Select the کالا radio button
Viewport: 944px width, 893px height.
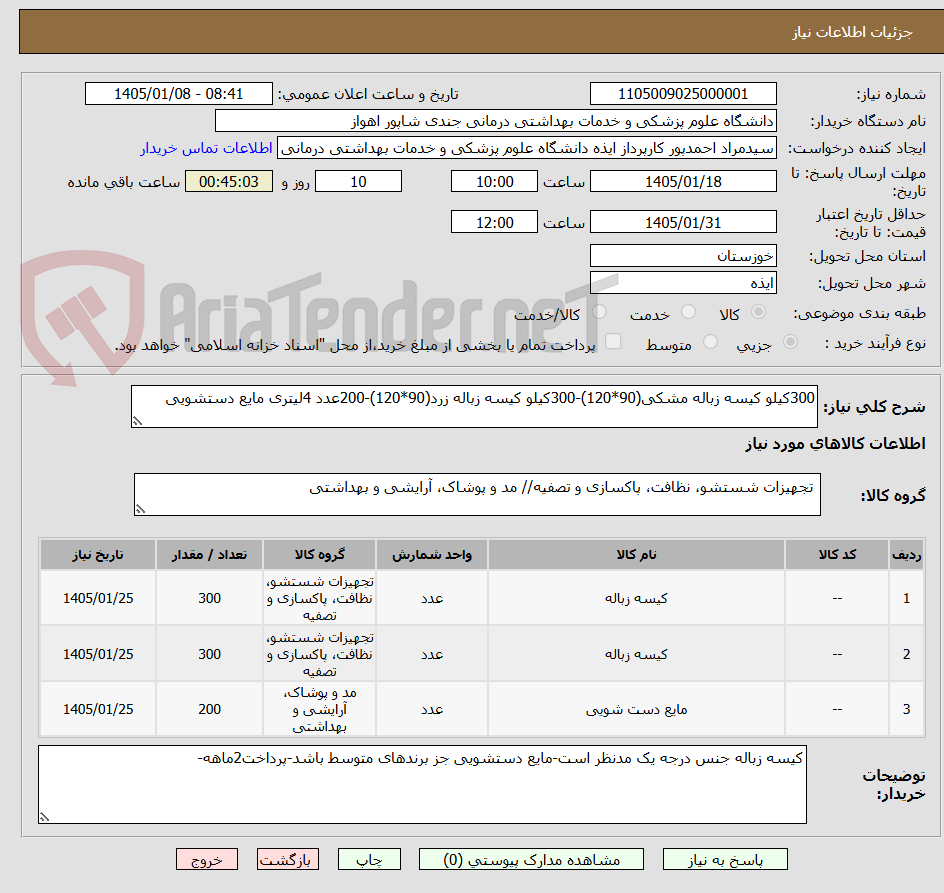(x=758, y=312)
